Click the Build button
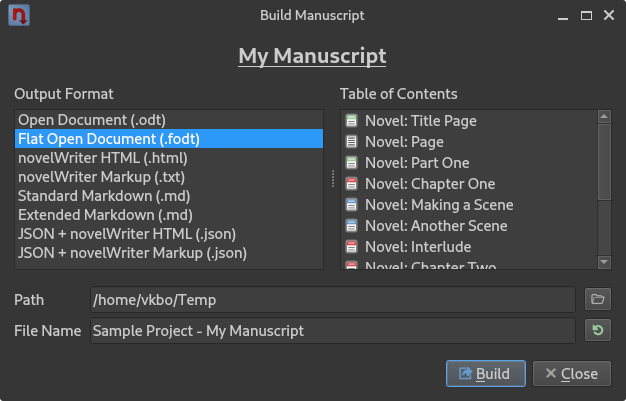 point(485,373)
